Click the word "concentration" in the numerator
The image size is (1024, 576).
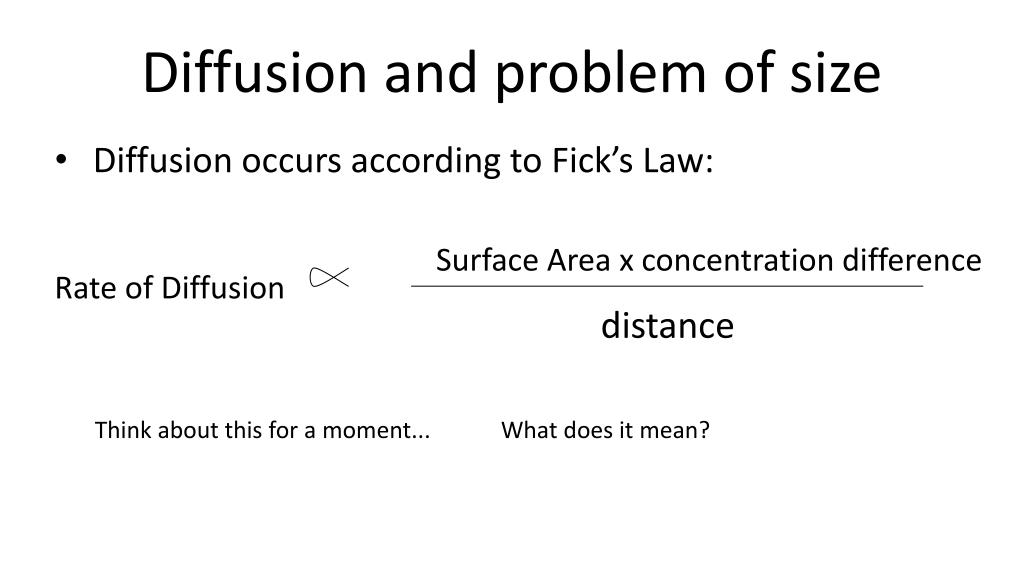737,261
